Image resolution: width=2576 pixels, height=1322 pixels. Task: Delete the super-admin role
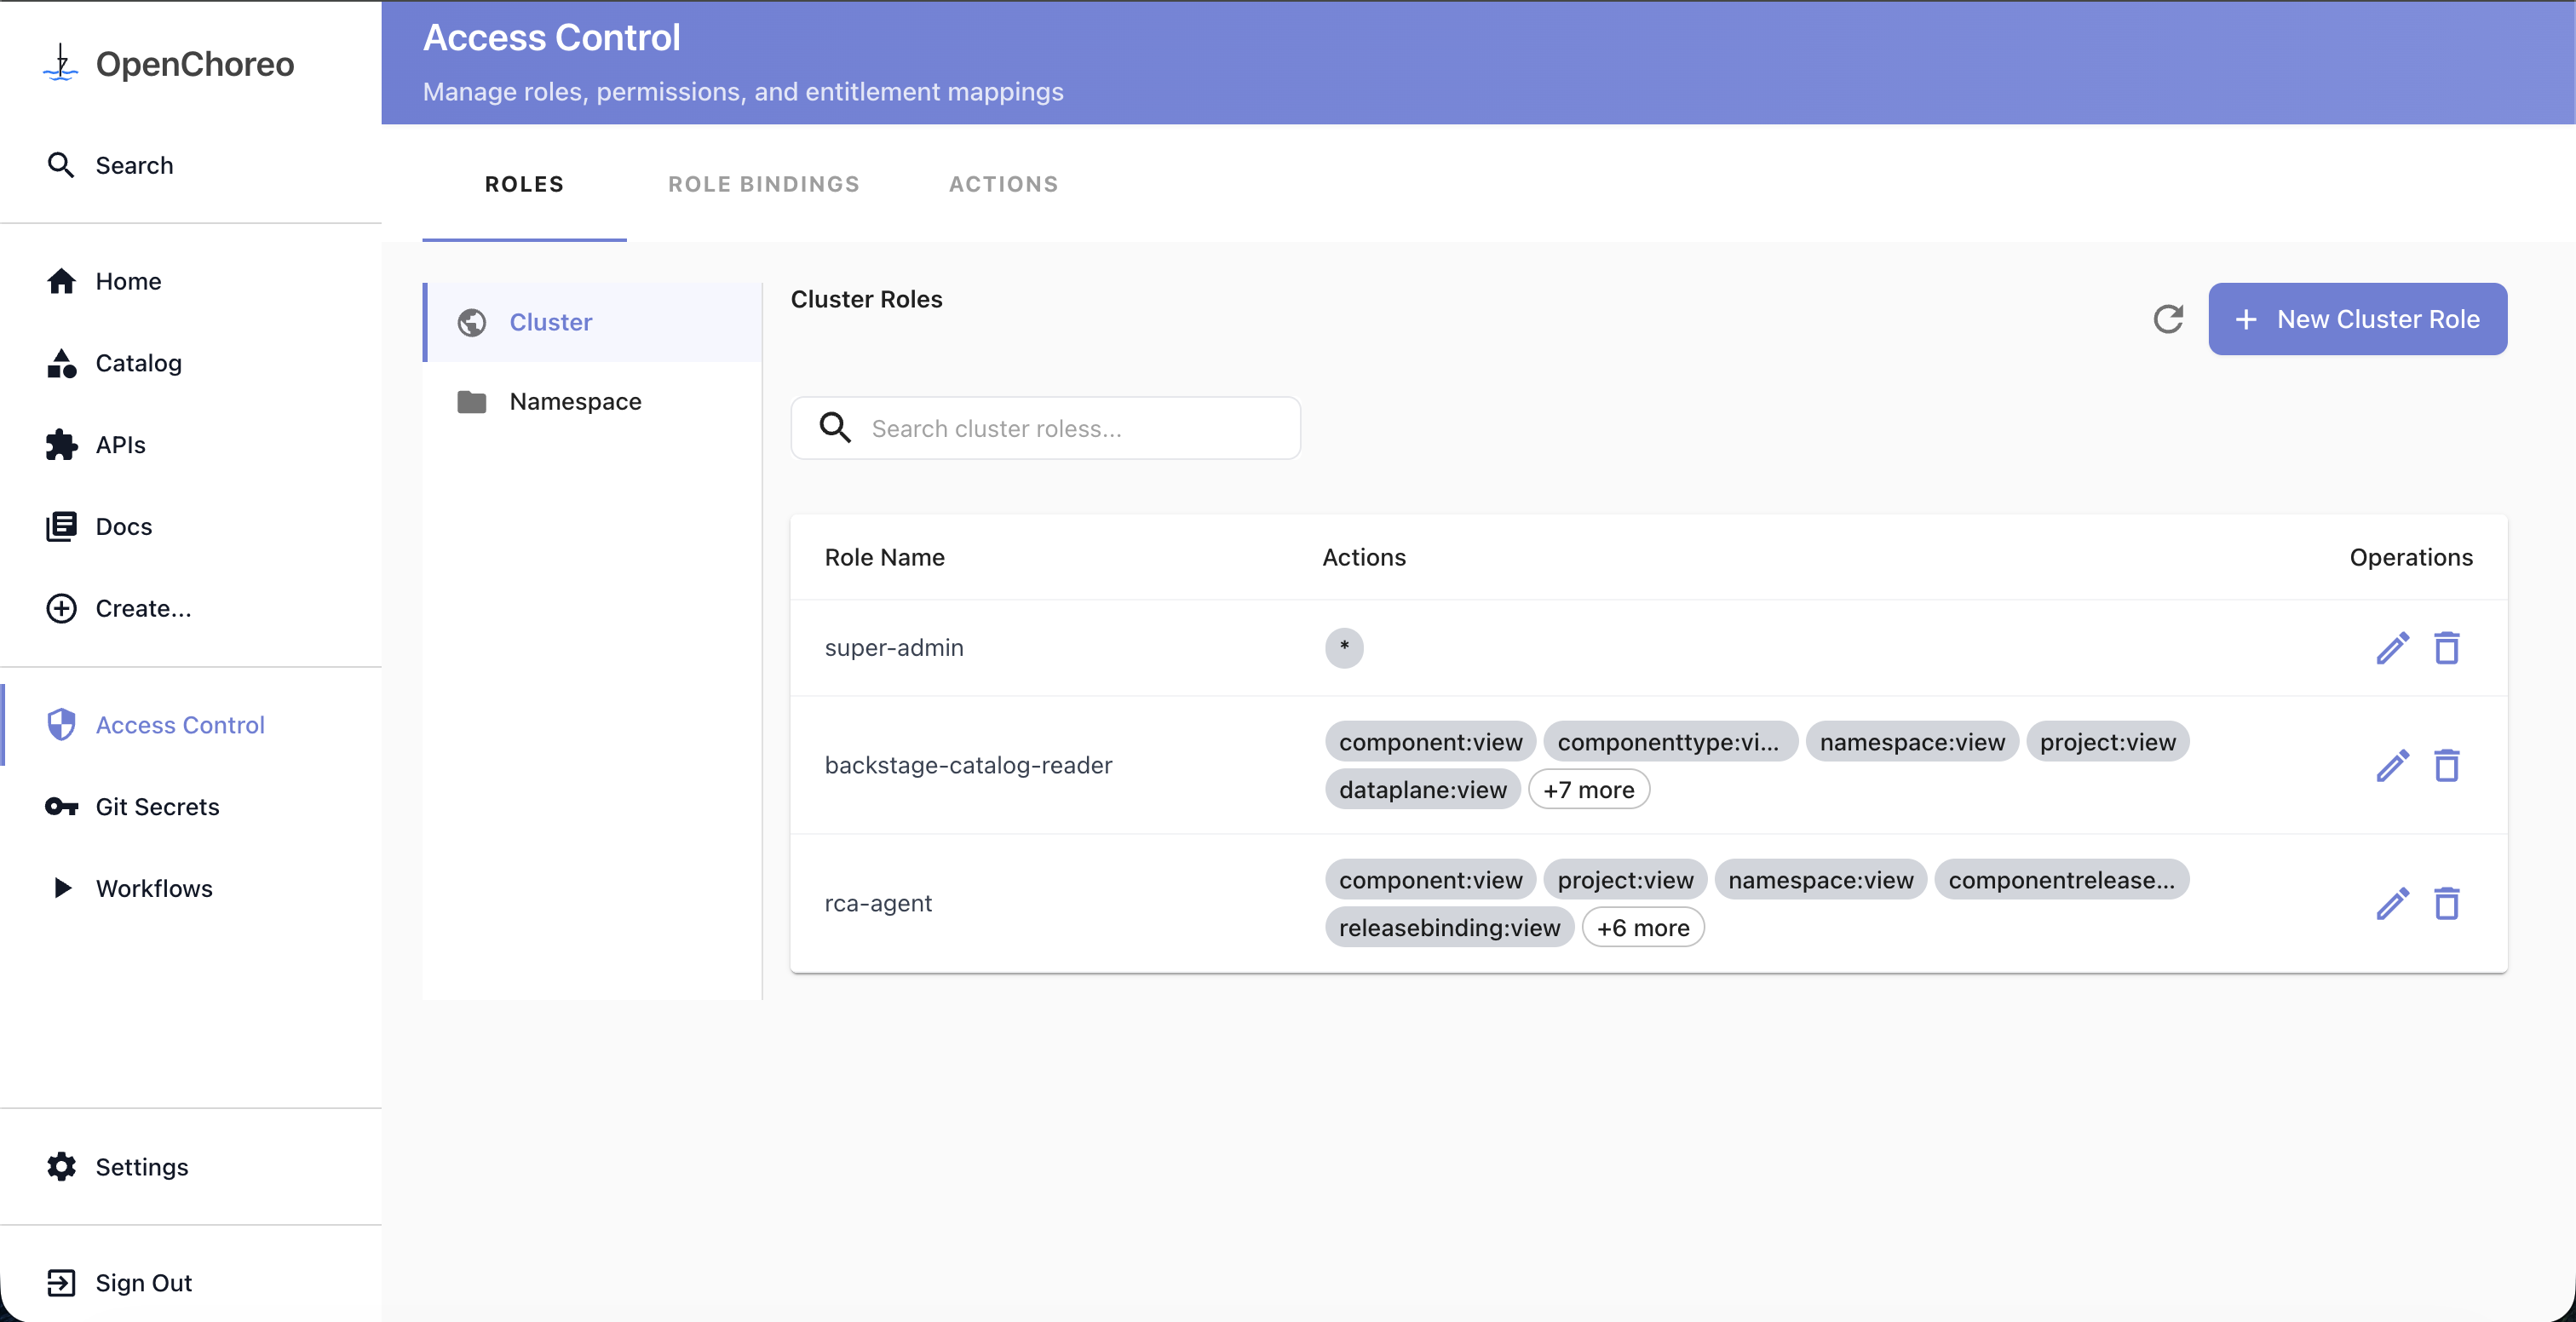(2446, 648)
